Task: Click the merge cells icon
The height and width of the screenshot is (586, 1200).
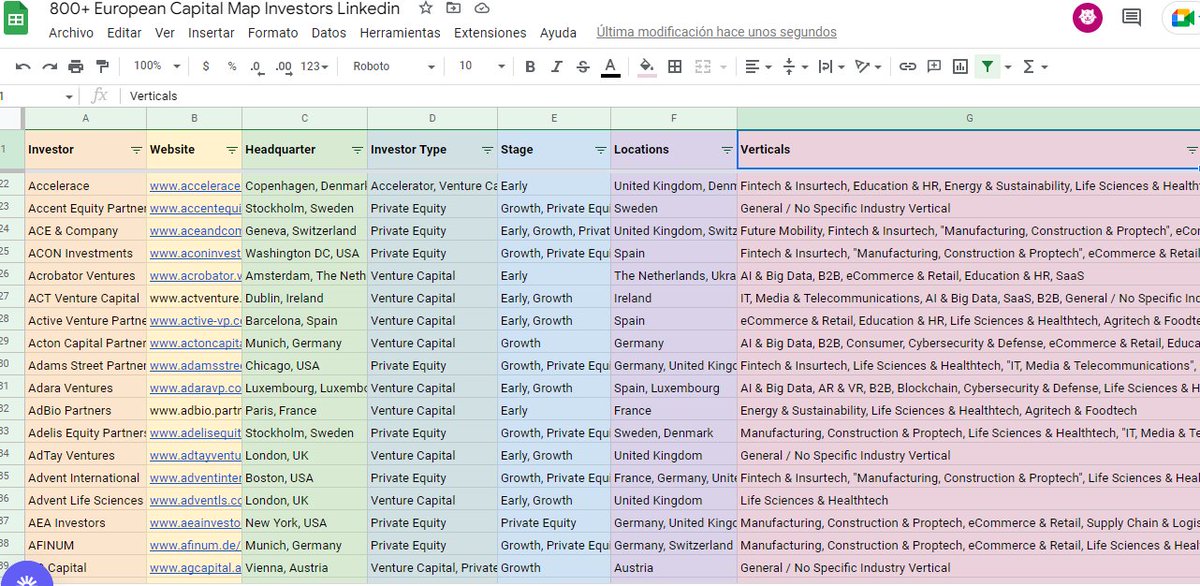Action: pyautogui.click(x=702, y=67)
